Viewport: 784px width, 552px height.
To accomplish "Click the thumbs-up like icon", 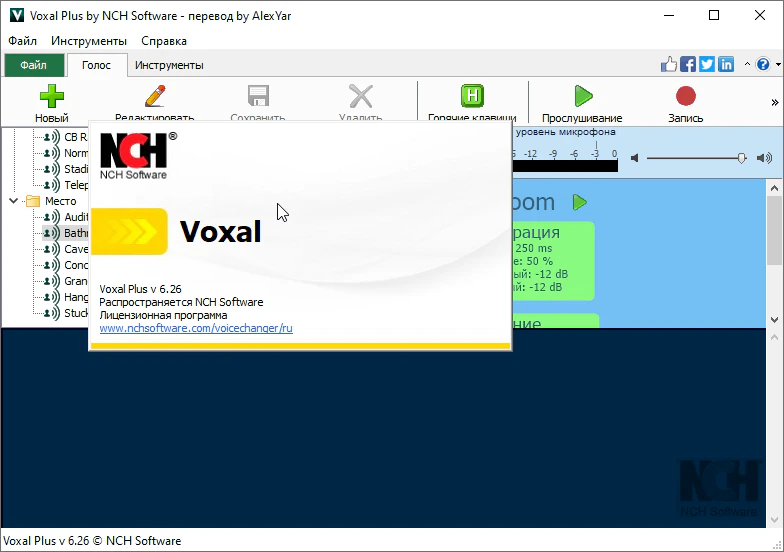I will tap(669, 65).
